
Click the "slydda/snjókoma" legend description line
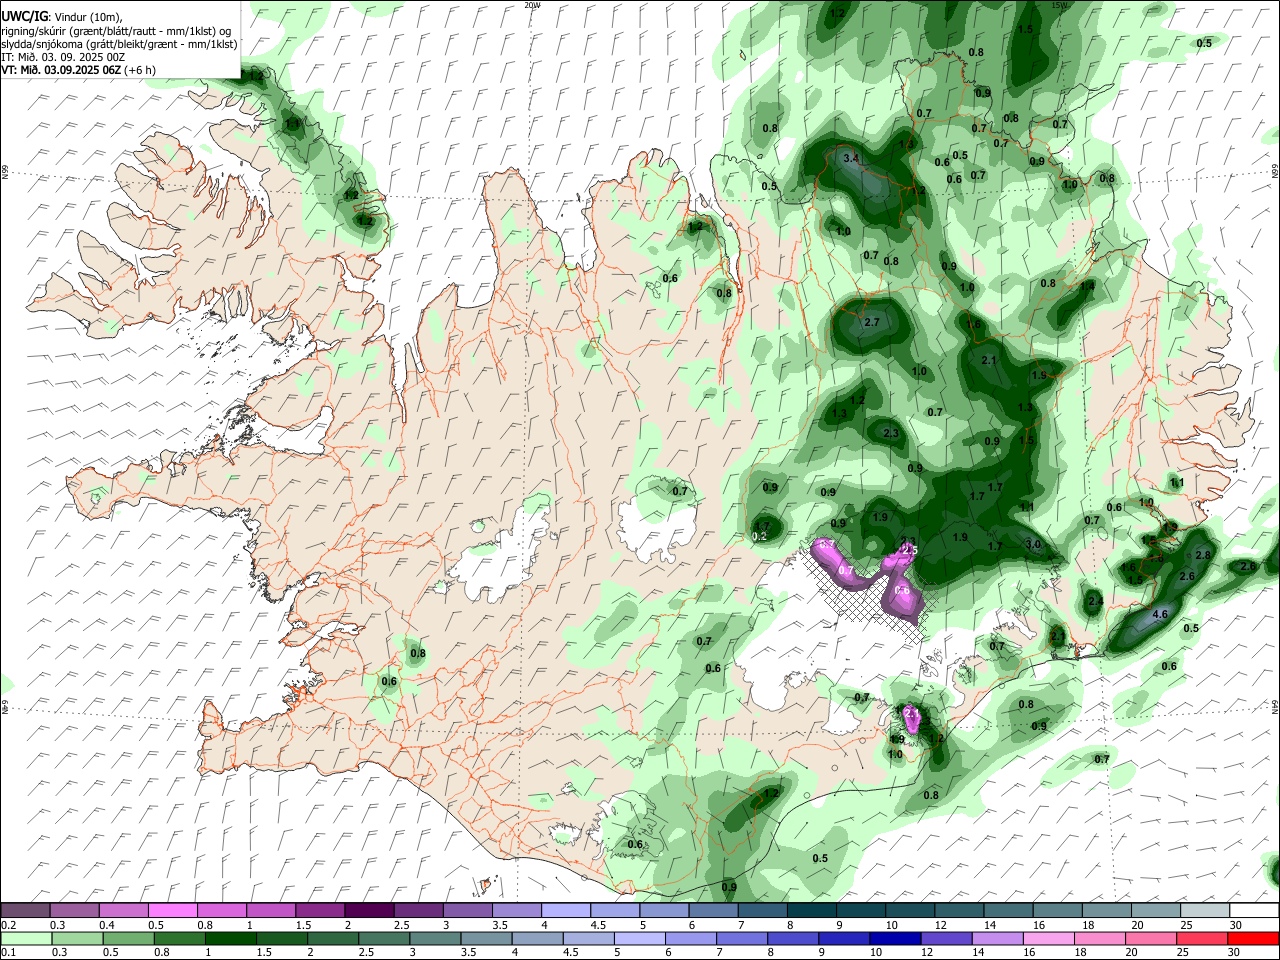[x=119, y=43]
